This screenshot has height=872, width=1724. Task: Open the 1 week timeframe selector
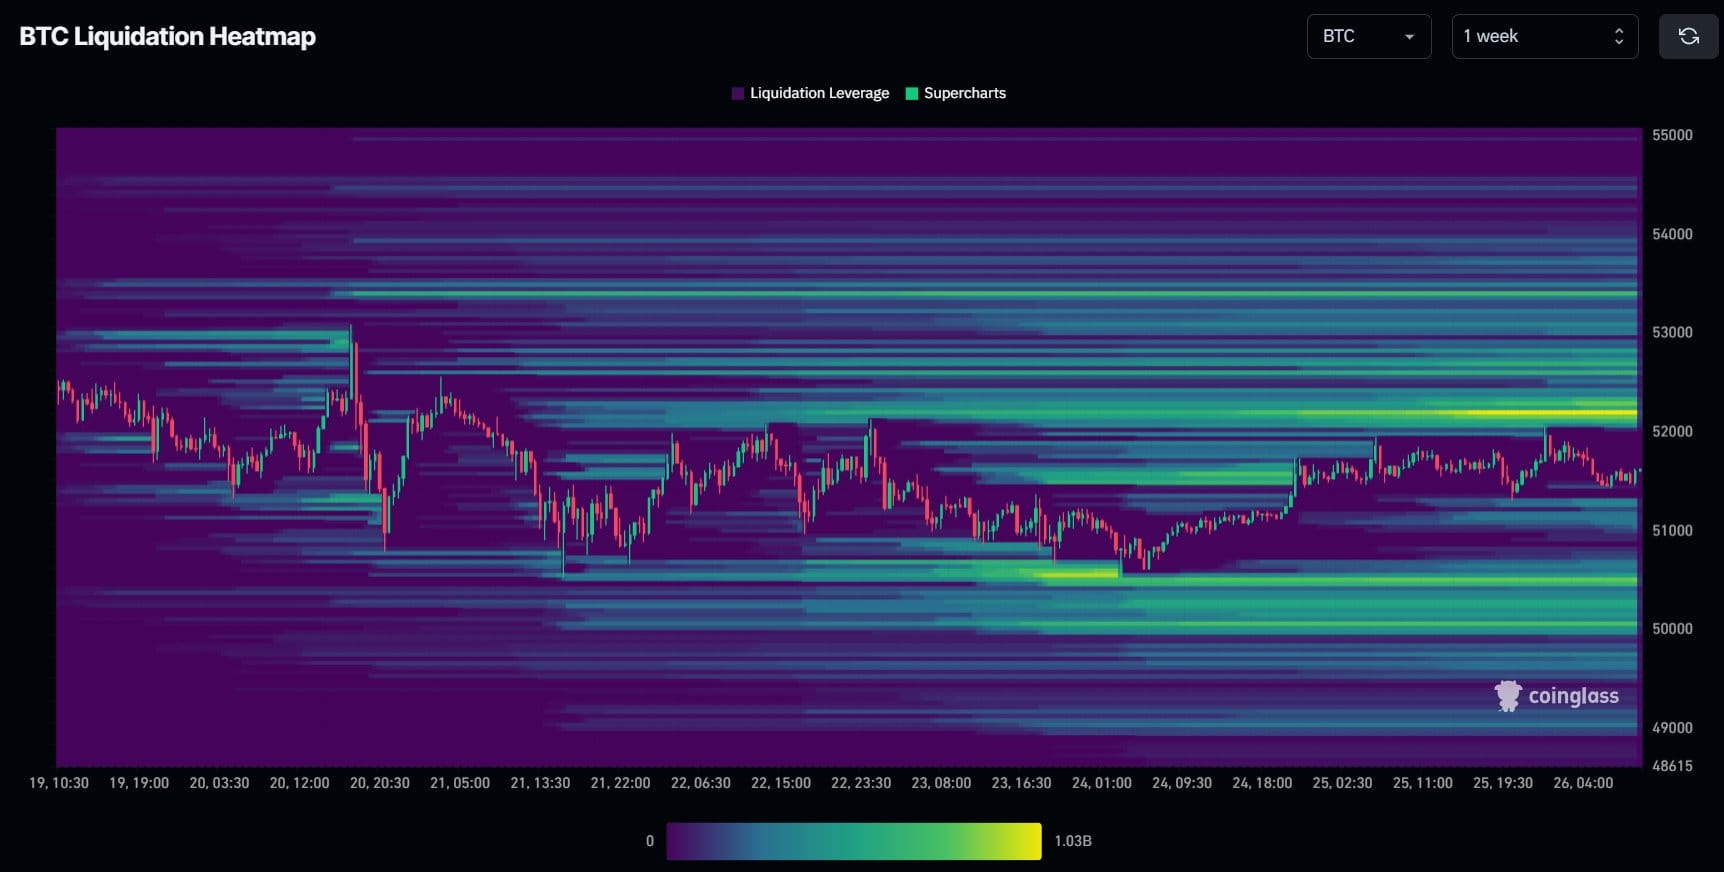1545,36
